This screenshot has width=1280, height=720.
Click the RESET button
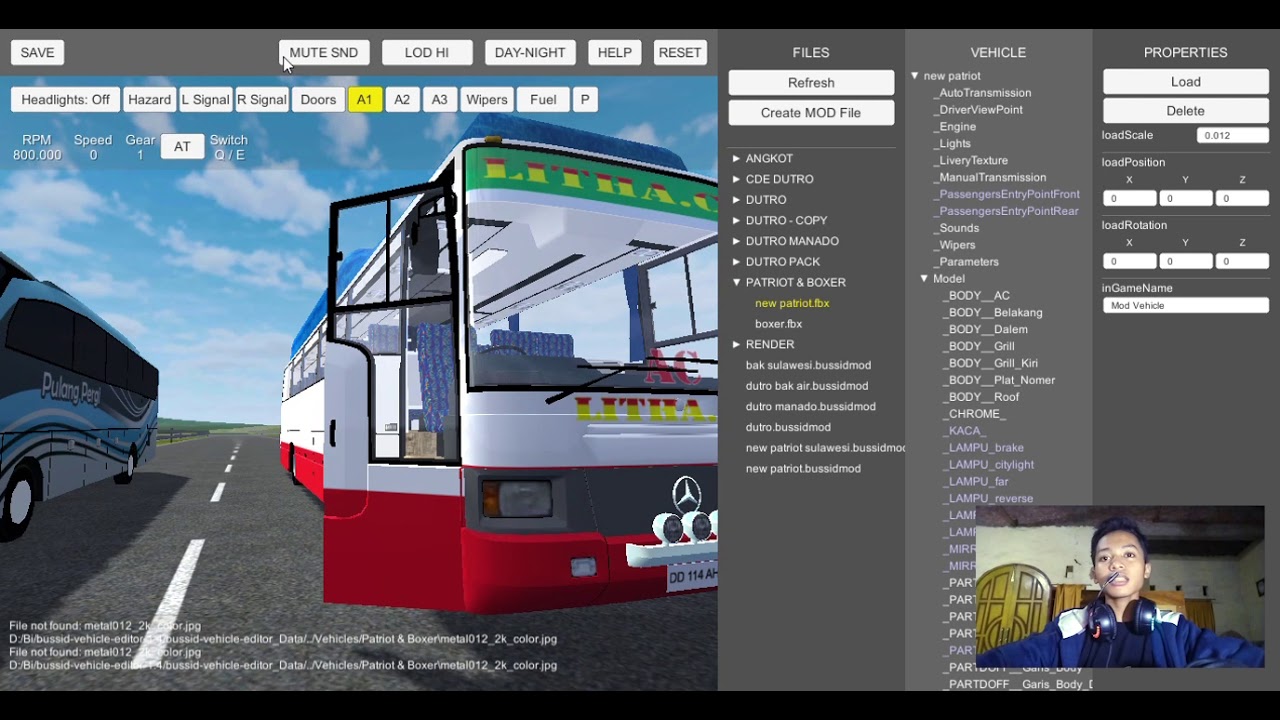[680, 52]
